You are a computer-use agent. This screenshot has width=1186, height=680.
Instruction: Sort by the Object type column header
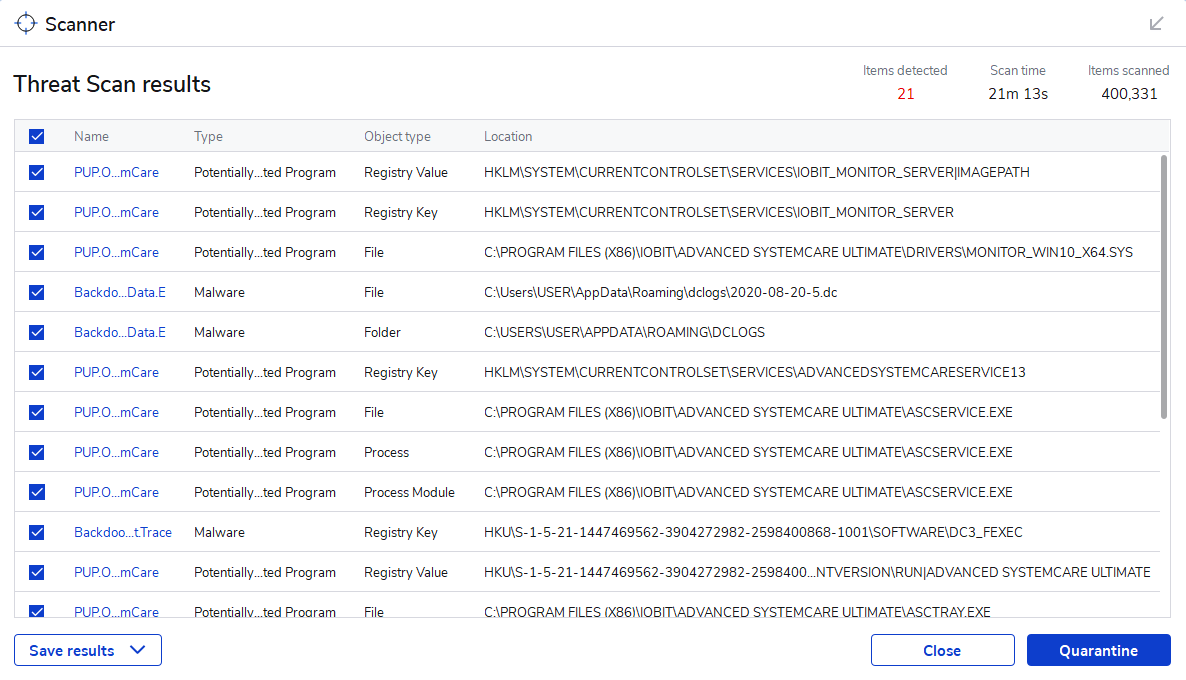click(x=397, y=136)
